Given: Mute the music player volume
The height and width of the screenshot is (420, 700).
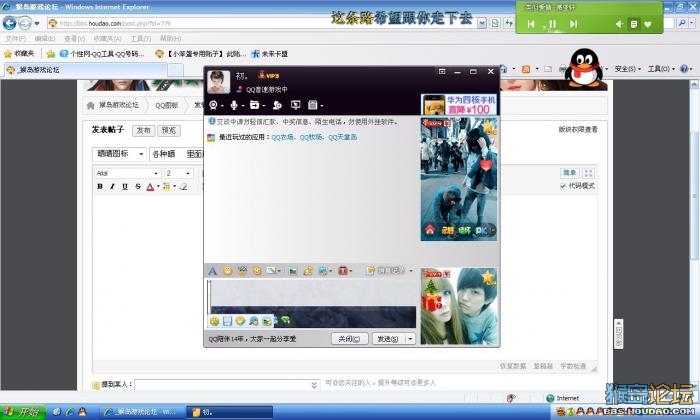Looking at the screenshot, I should tap(619, 24).
